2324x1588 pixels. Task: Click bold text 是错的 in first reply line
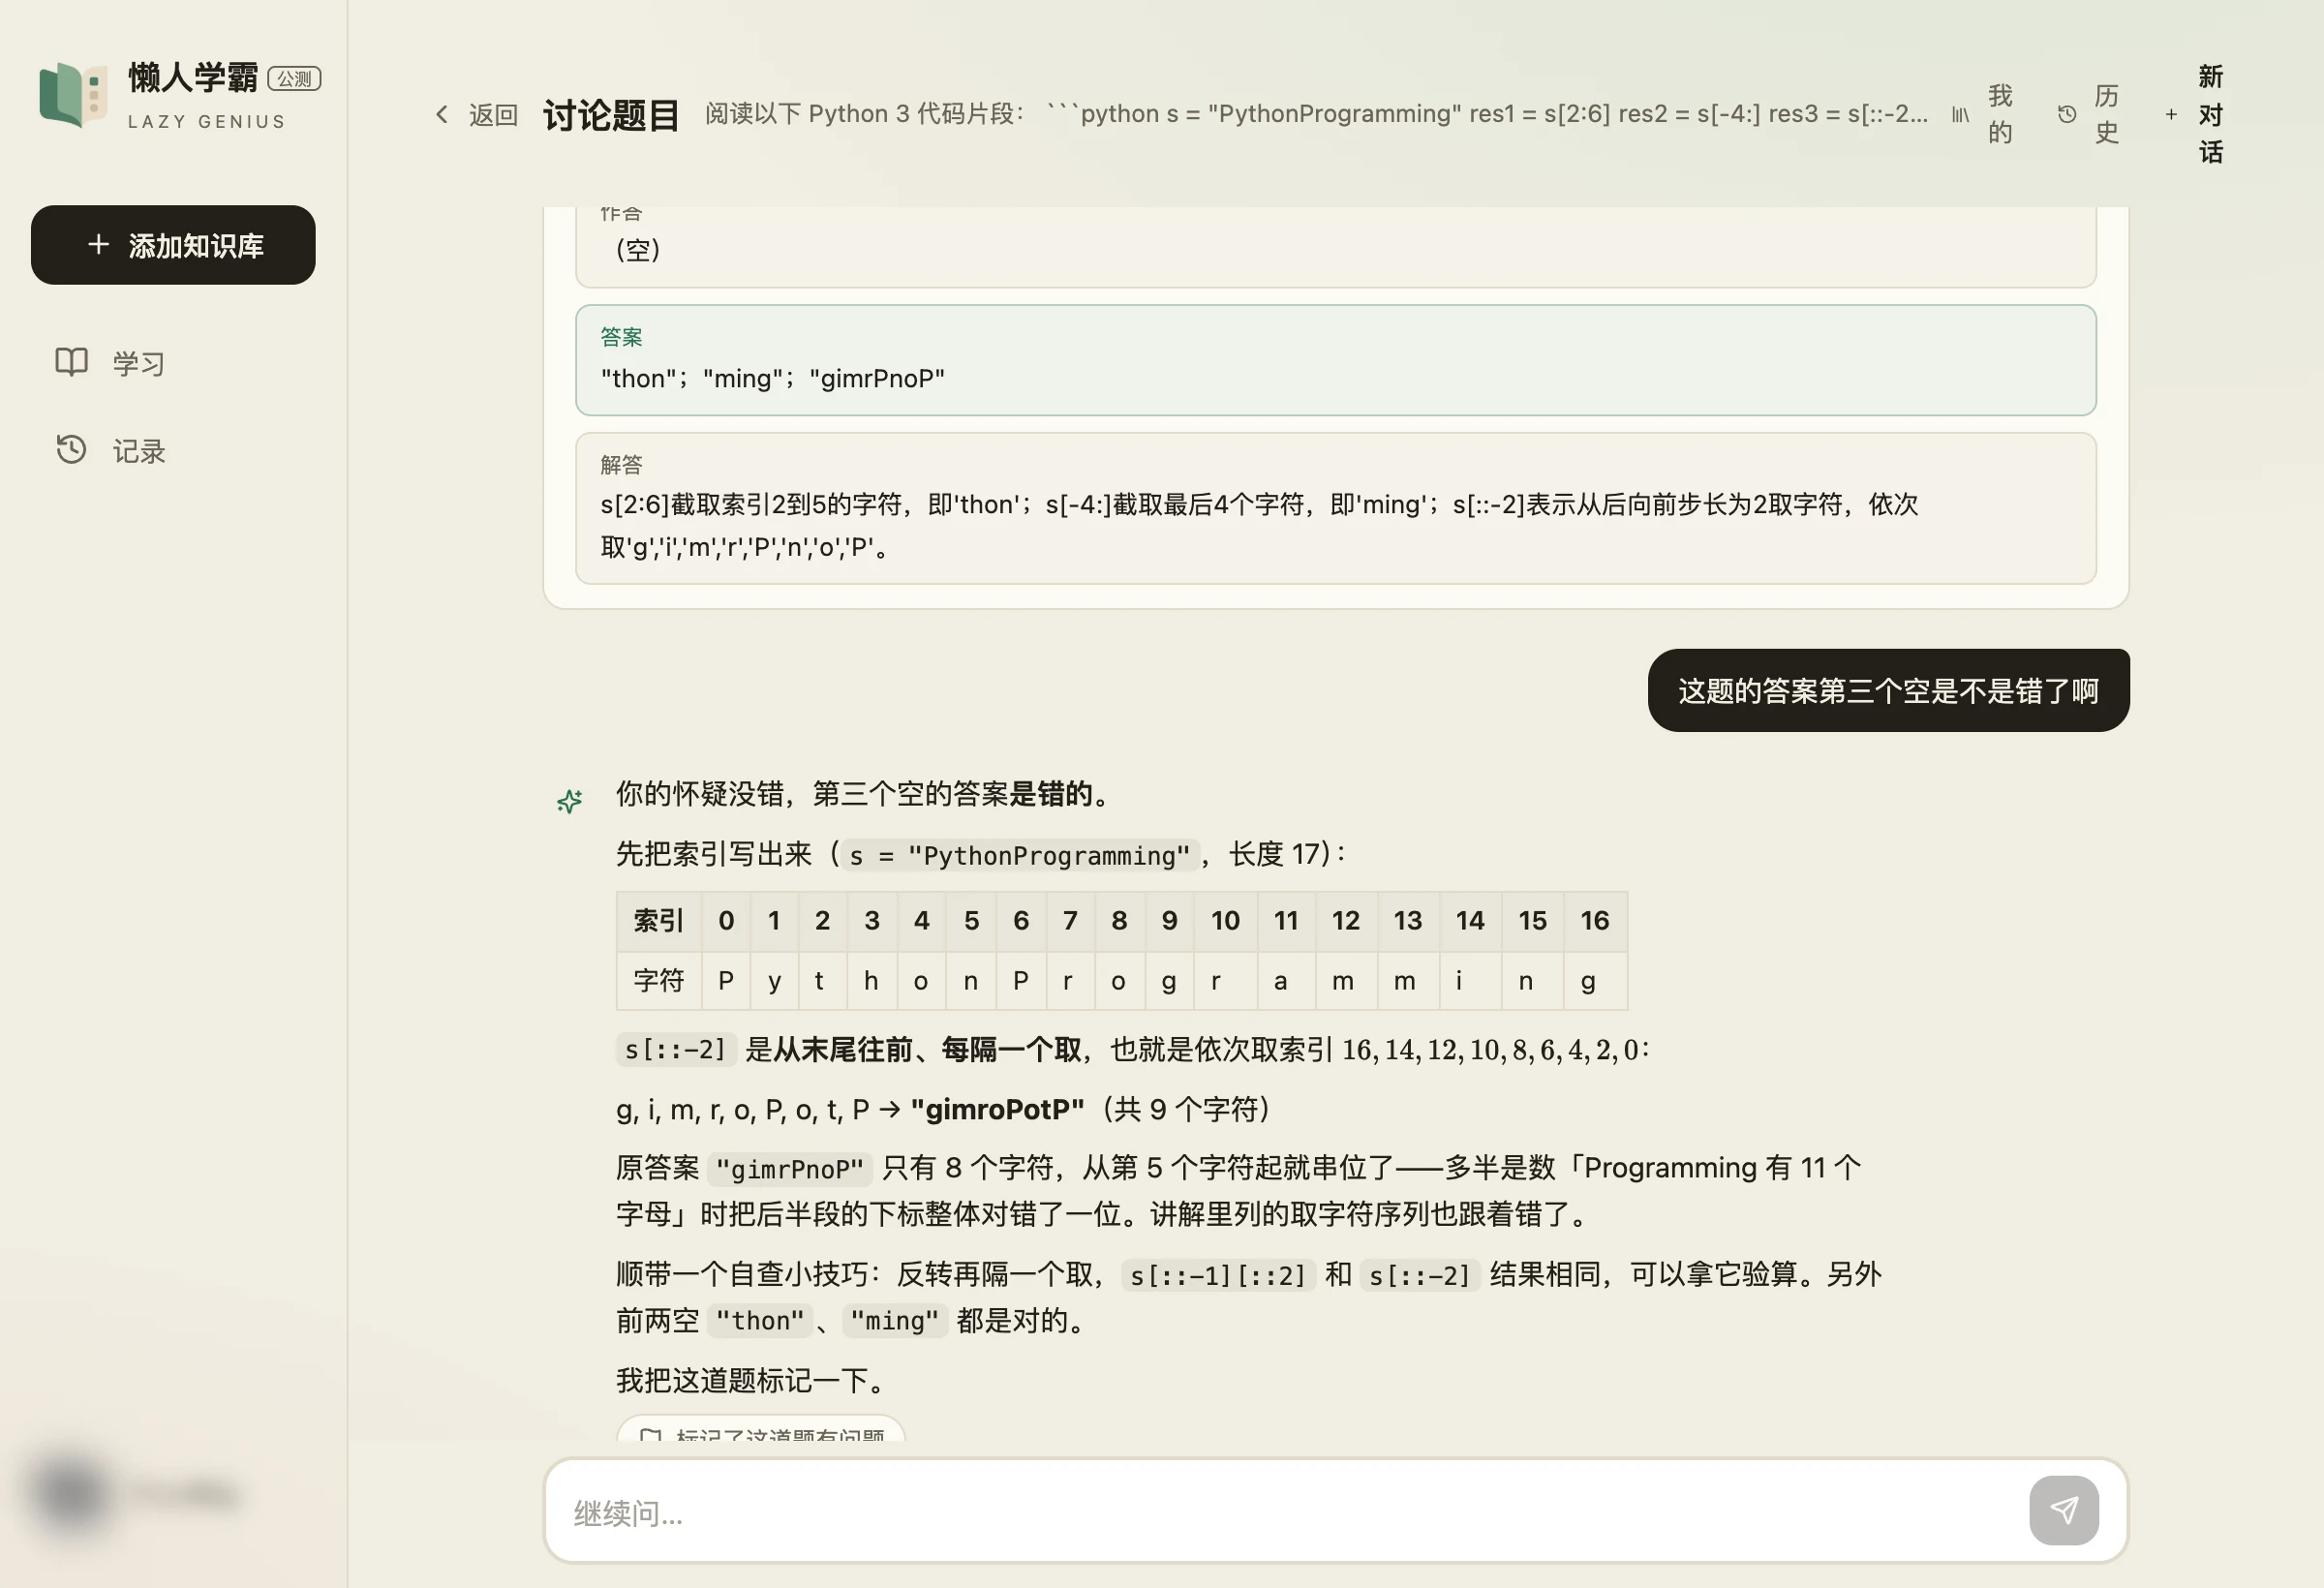click(1051, 793)
